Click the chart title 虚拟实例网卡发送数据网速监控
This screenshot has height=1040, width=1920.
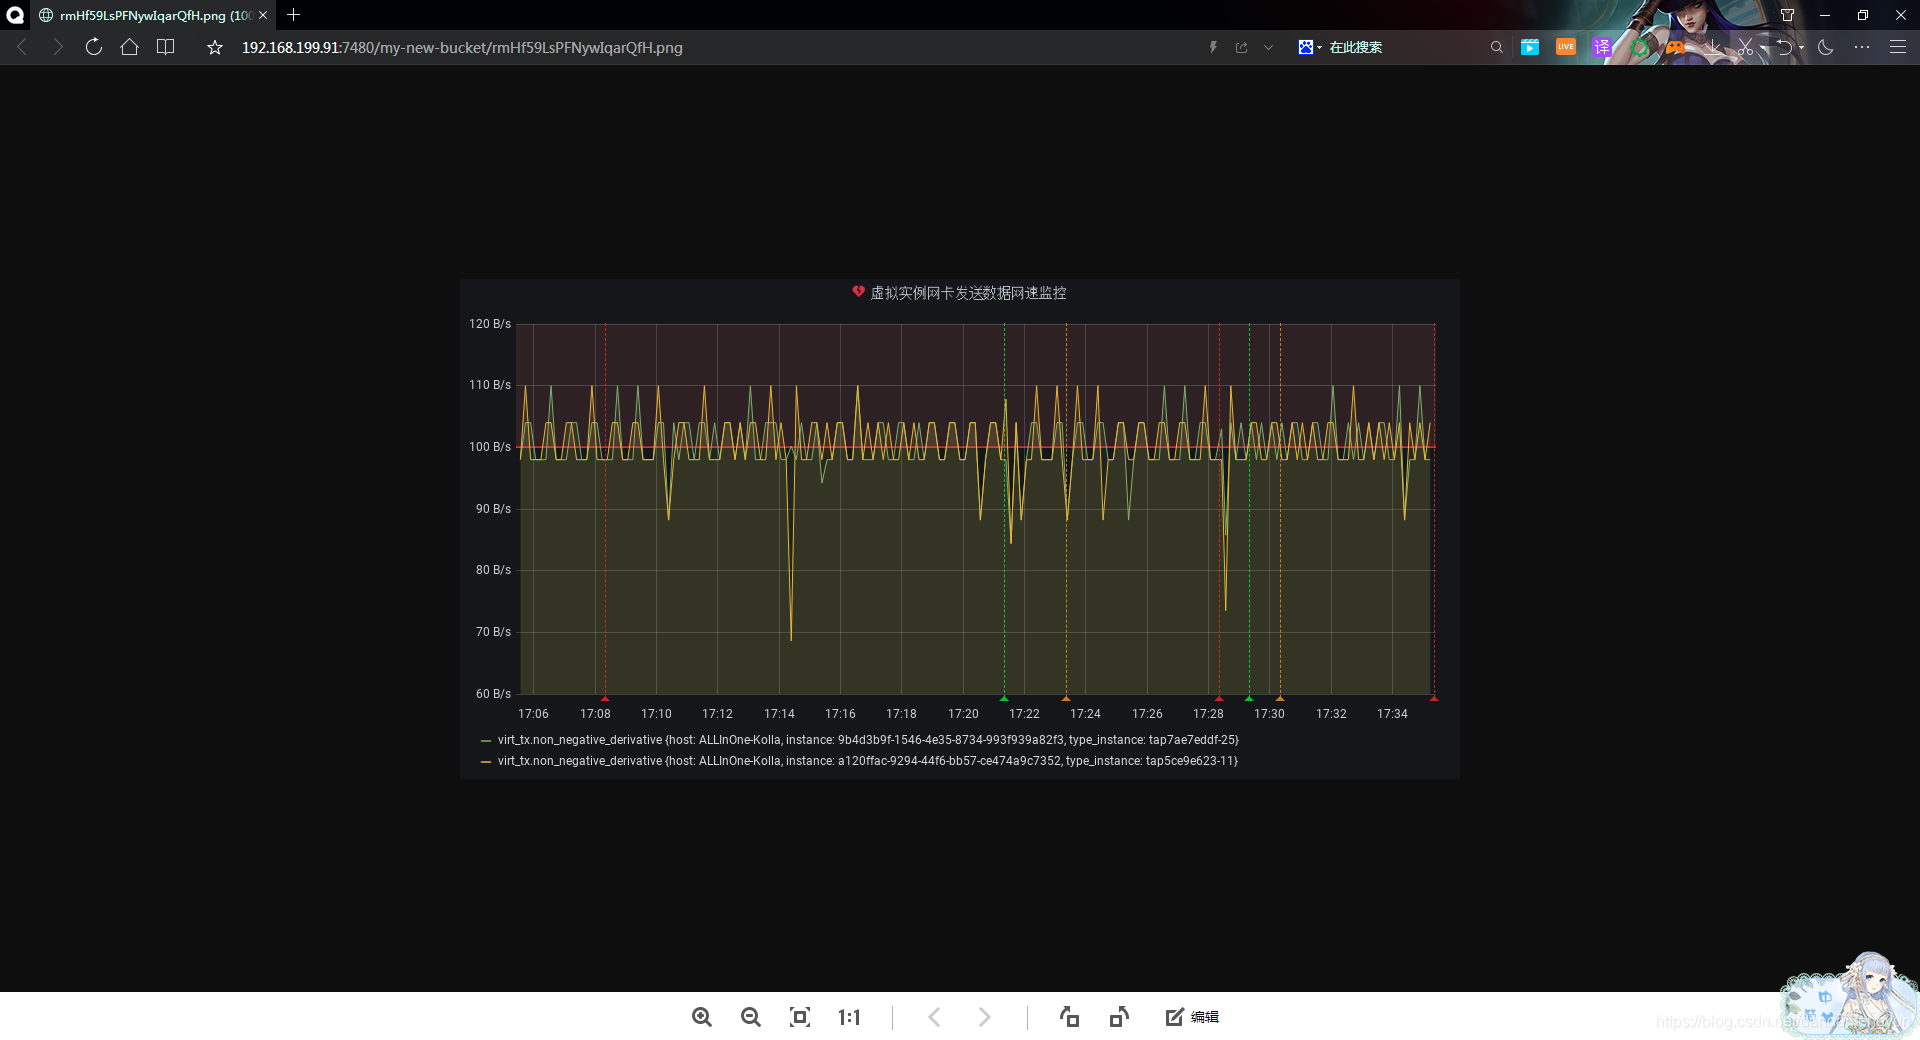[x=968, y=293]
